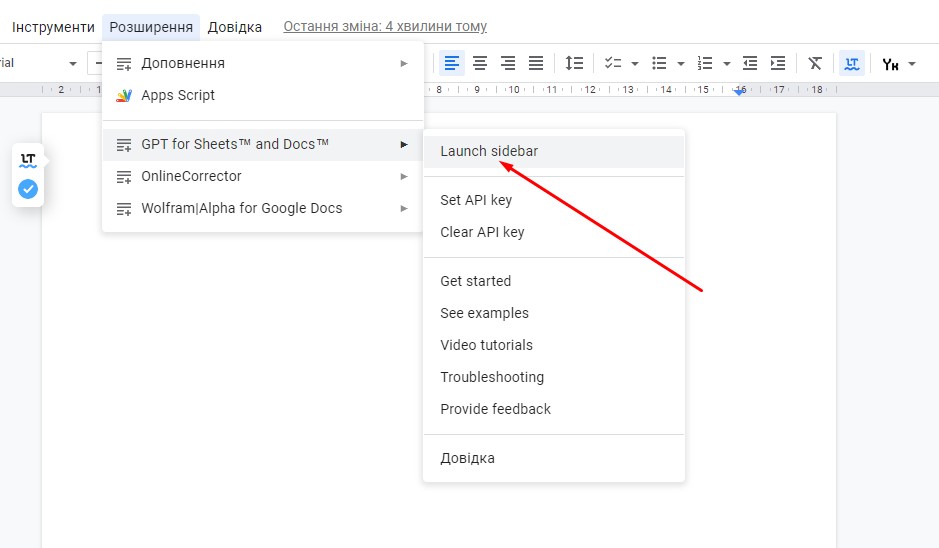The image size is (939, 548).
Task: Expand the Доповнення submenu arrow
Action: pyautogui.click(x=404, y=63)
